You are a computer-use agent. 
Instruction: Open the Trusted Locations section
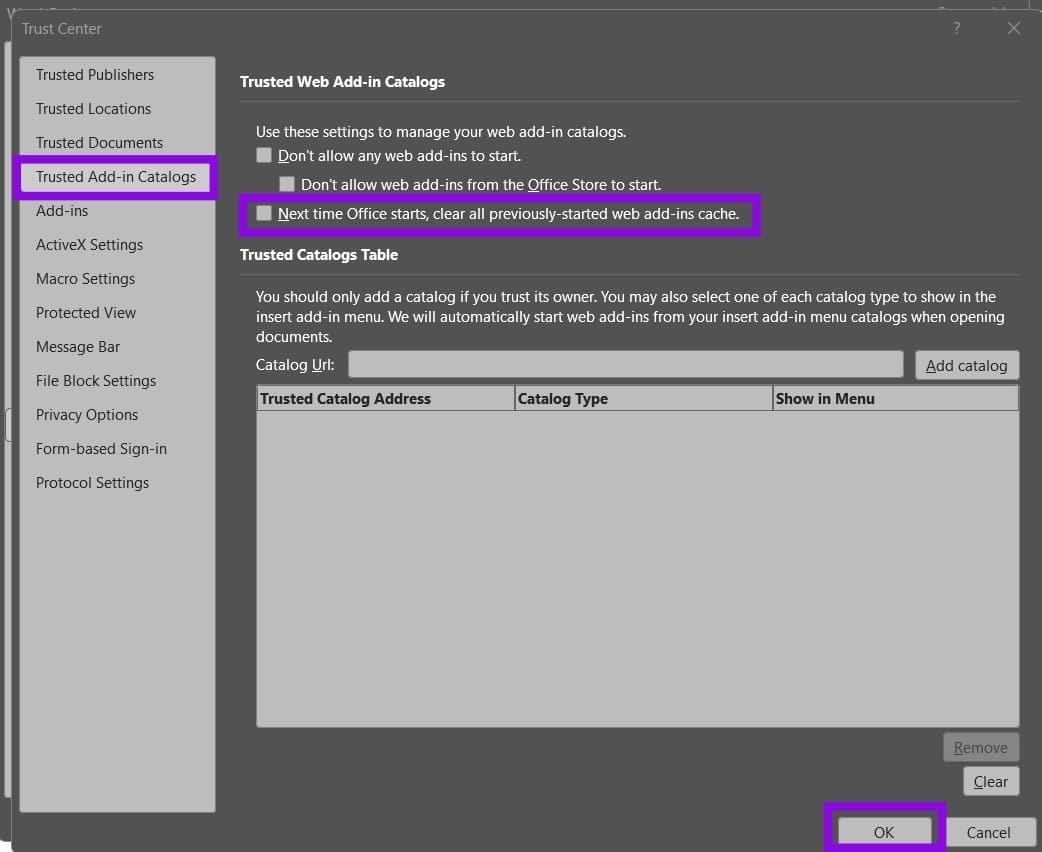tap(94, 108)
